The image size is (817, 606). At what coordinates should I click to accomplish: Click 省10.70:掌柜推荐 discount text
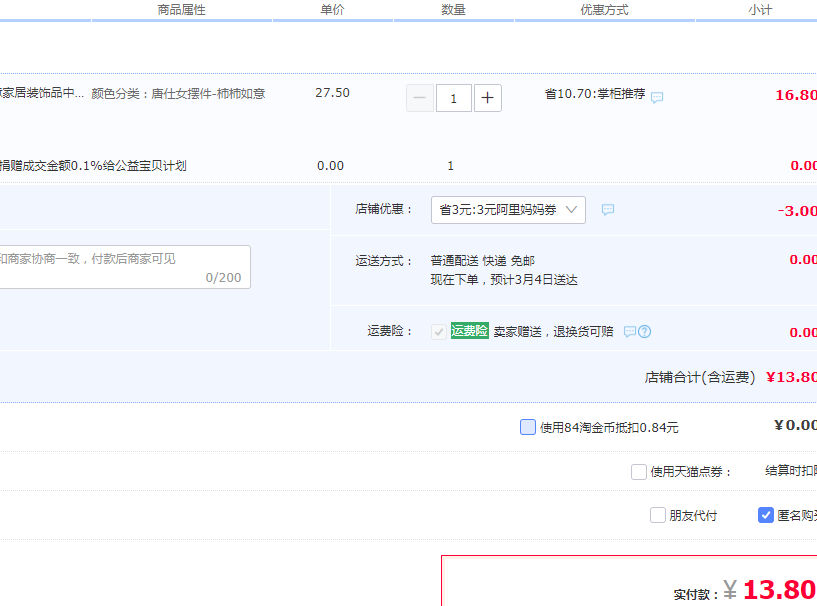[595, 94]
